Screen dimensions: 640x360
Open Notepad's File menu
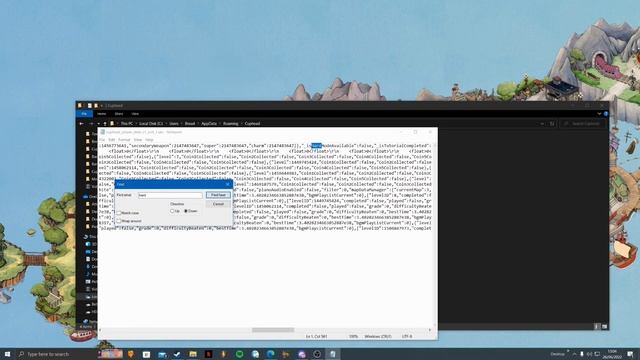102,140
